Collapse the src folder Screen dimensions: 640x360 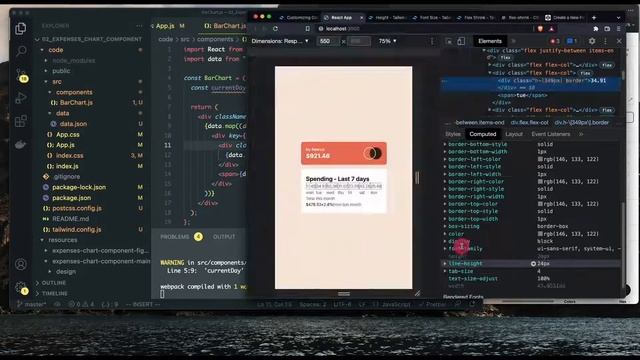coord(46,82)
